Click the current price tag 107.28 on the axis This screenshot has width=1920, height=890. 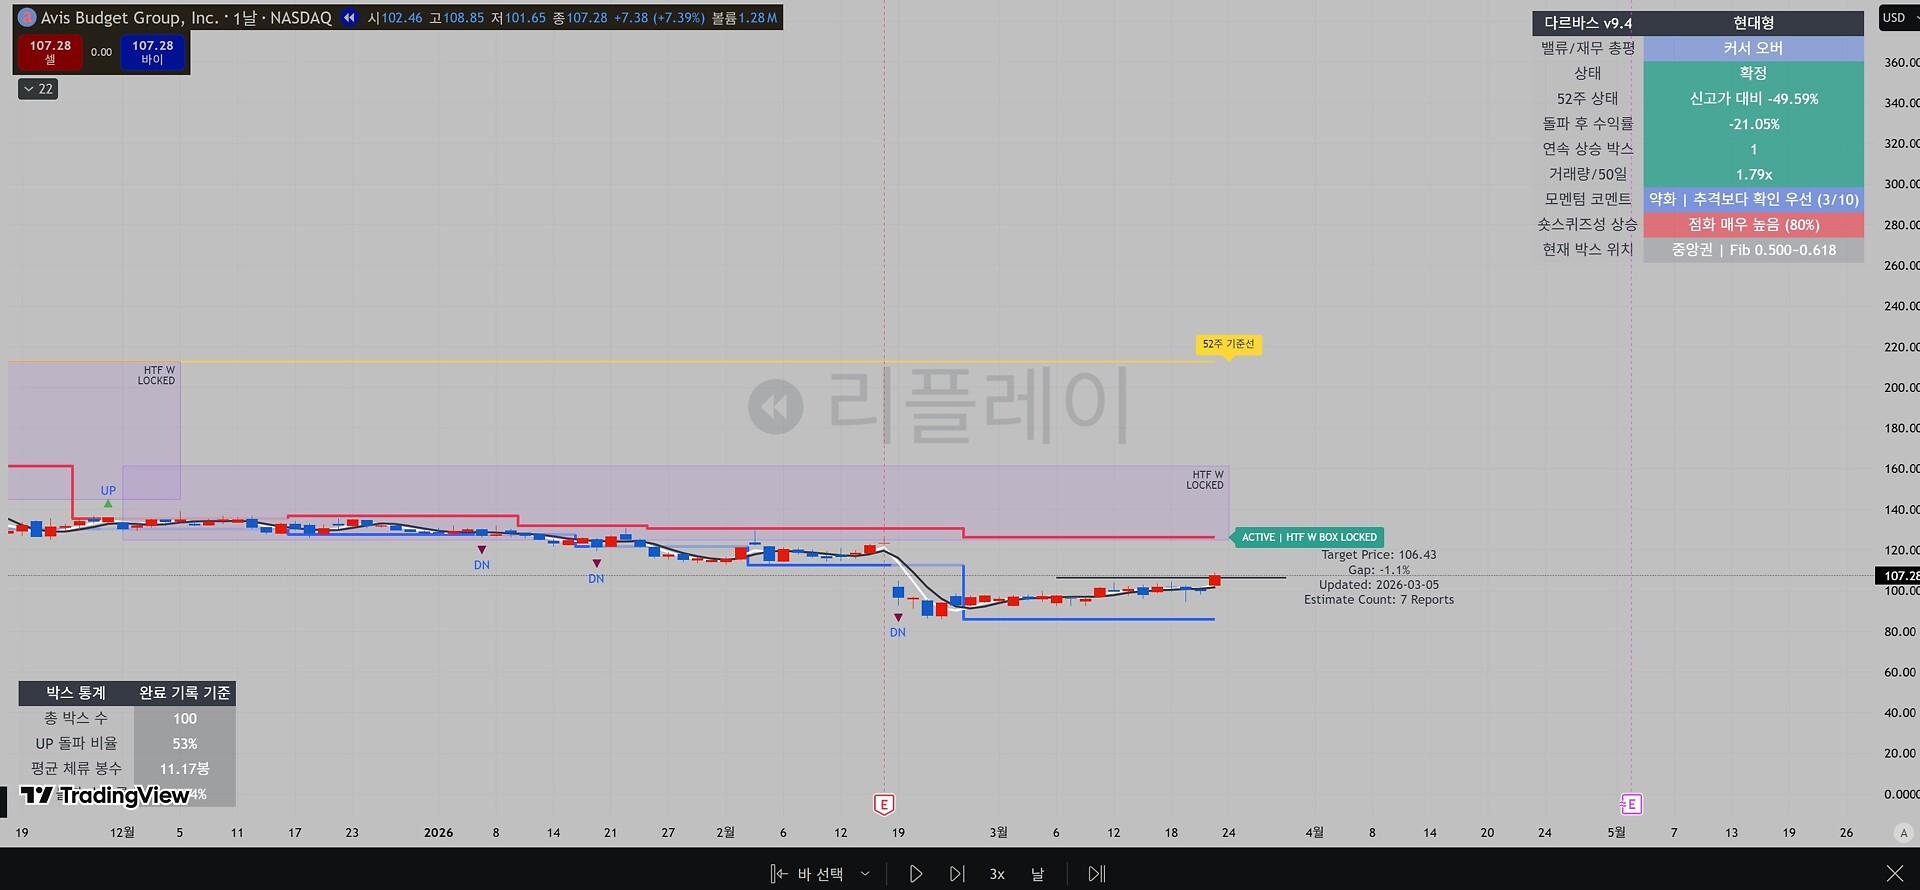(x=1898, y=576)
